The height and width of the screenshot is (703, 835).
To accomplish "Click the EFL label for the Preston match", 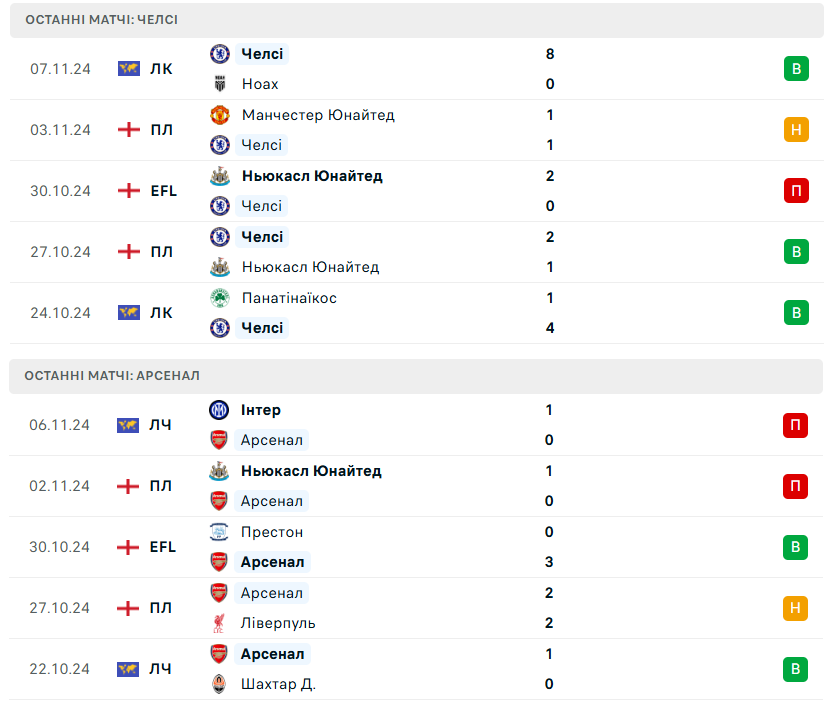I will click(x=162, y=547).
